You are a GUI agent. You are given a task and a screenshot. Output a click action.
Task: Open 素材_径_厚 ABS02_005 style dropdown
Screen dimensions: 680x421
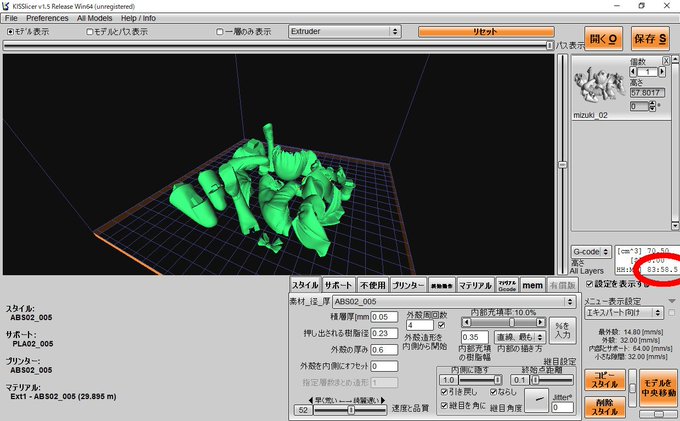[454, 301]
